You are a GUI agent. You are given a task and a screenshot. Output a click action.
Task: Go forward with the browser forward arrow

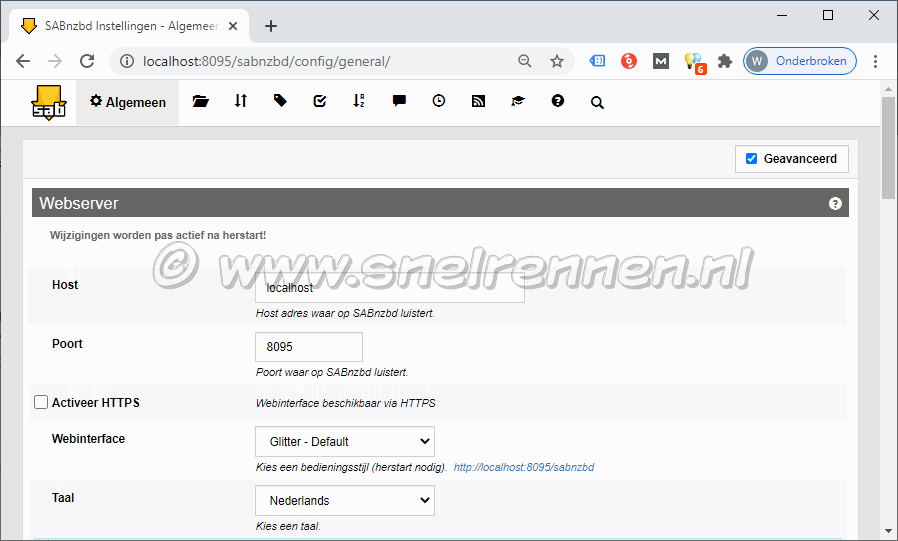(x=55, y=61)
